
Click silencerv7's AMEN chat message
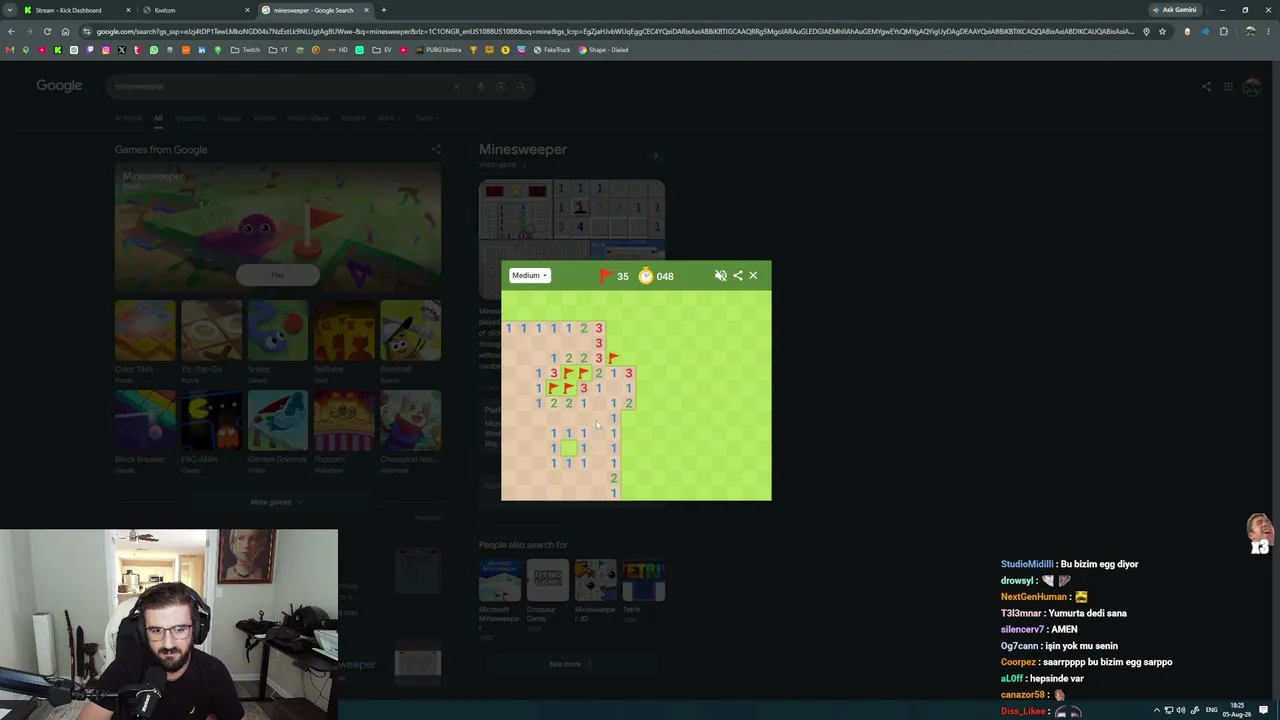click(1064, 630)
